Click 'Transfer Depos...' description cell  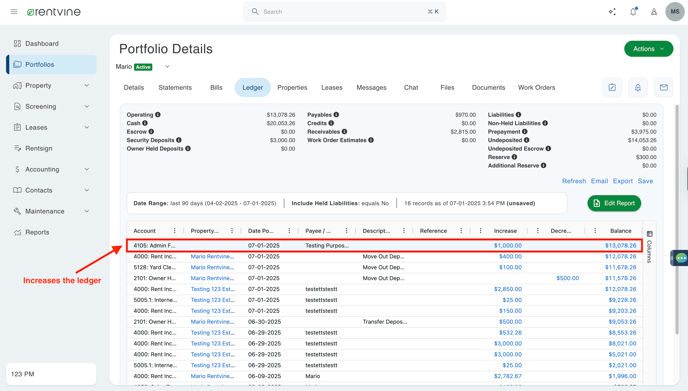coord(385,322)
